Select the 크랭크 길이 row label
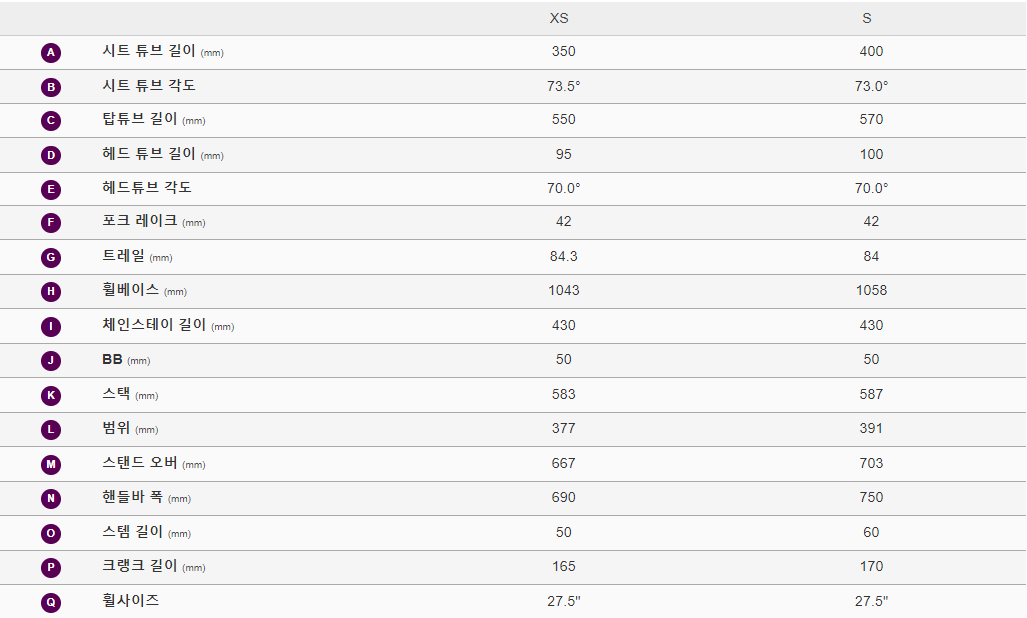1027x618 pixels. tap(154, 566)
